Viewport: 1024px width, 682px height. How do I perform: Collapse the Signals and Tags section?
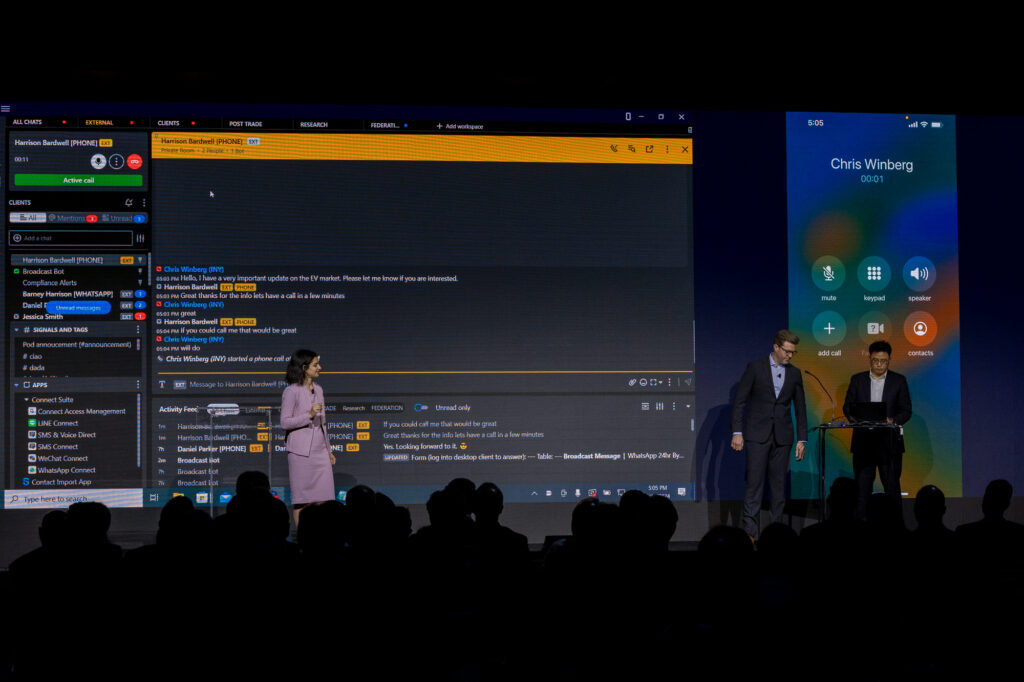point(16,329)
